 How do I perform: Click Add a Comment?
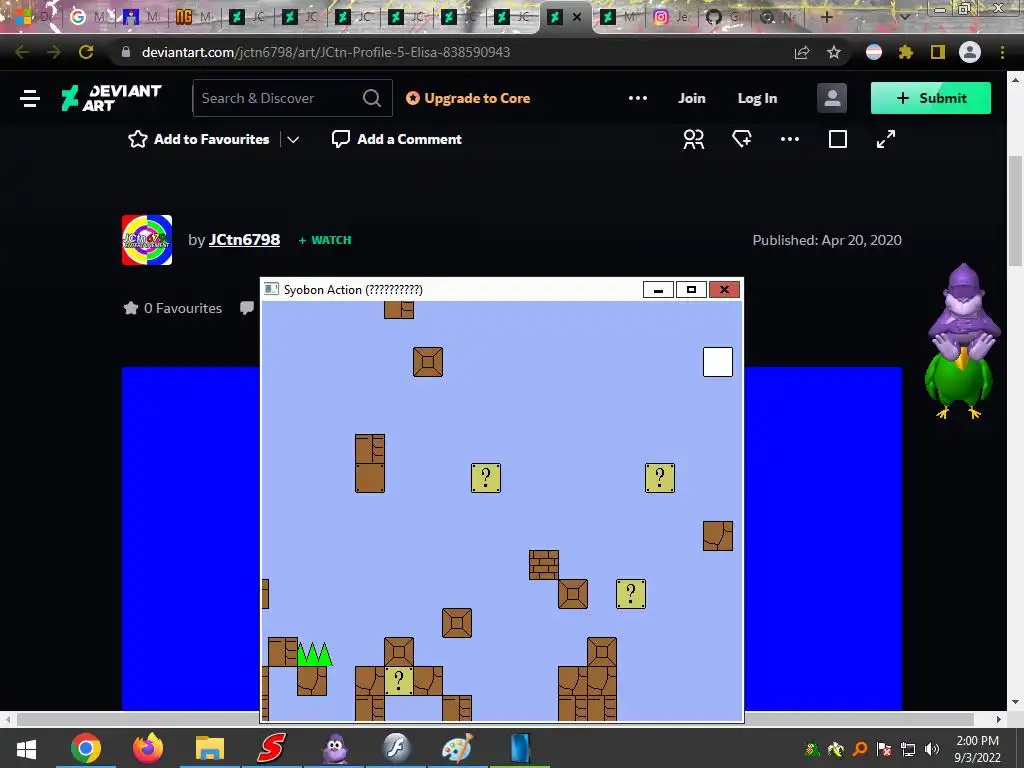click(396, 139)
